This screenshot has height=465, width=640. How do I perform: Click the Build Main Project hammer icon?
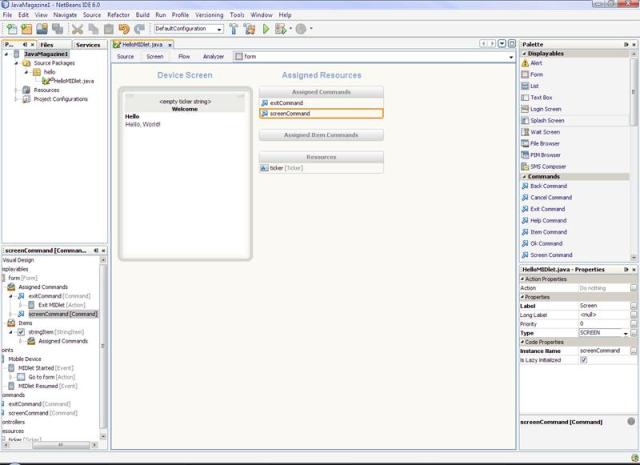tap(234, 29)
